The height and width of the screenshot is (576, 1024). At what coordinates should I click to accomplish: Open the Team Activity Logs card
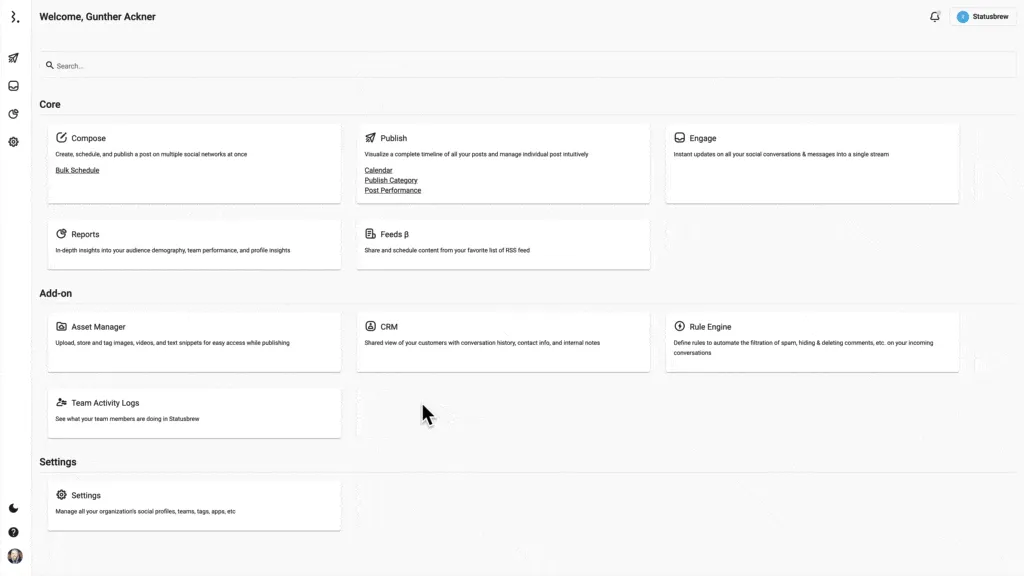tap(193, 411)
